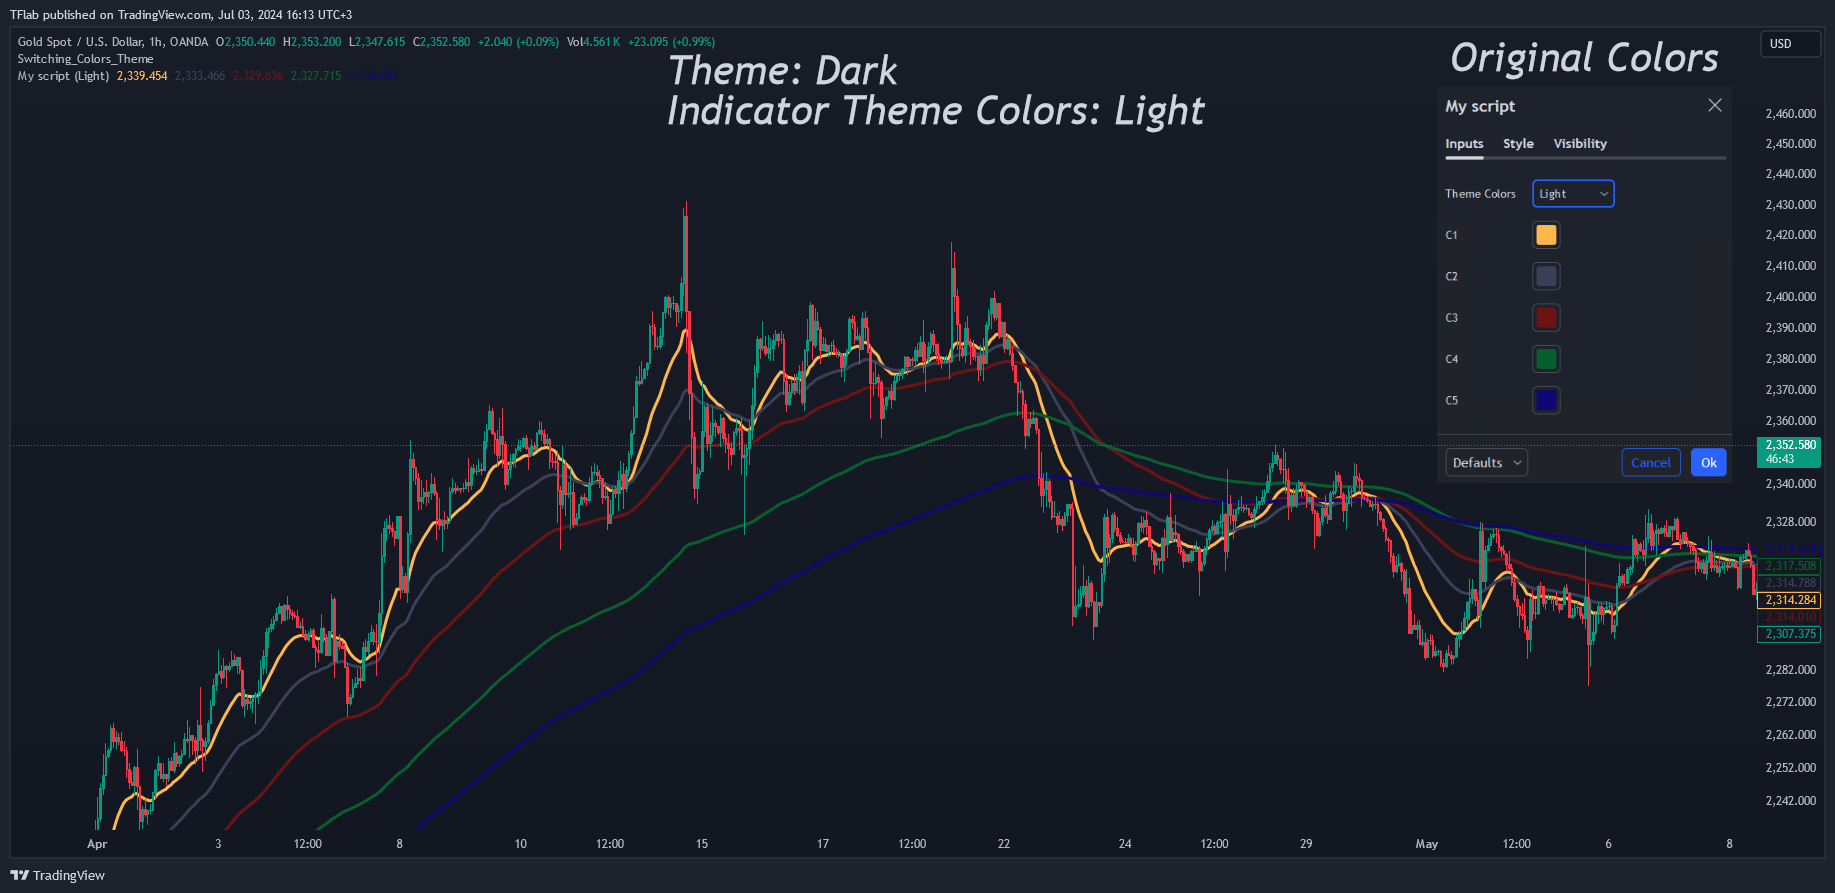
Task: Click the 2,282.000 price axis value
Action: (x=1790, y=670)
